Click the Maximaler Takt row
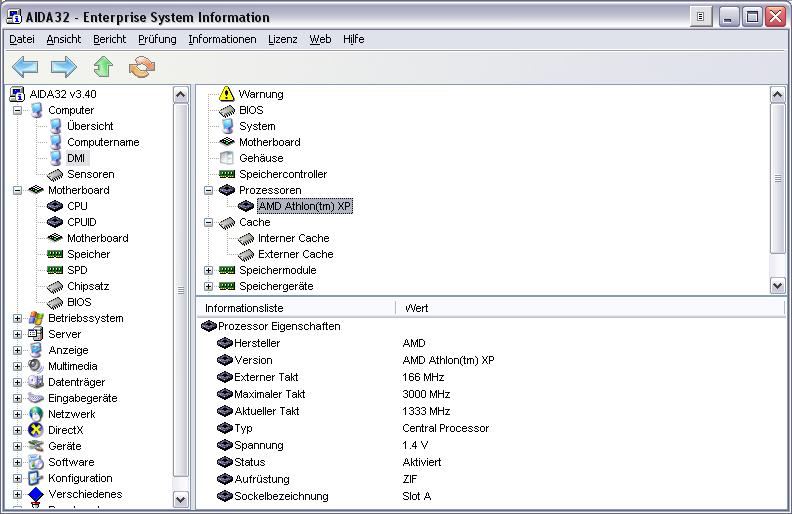This screenshot has height=514, width=792. click(x=492, y=394)
